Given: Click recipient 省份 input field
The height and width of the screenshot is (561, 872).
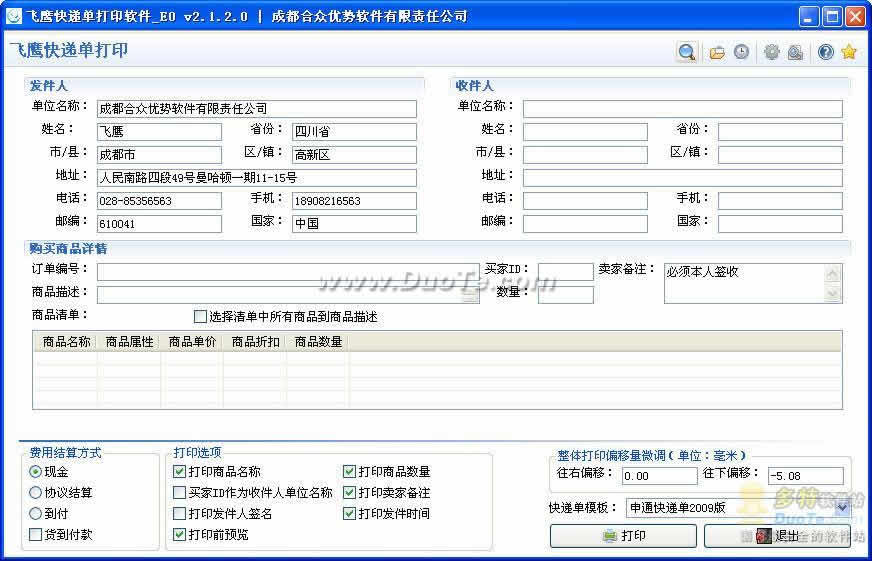Looking at the screenshot, I should tap(780, 131).
